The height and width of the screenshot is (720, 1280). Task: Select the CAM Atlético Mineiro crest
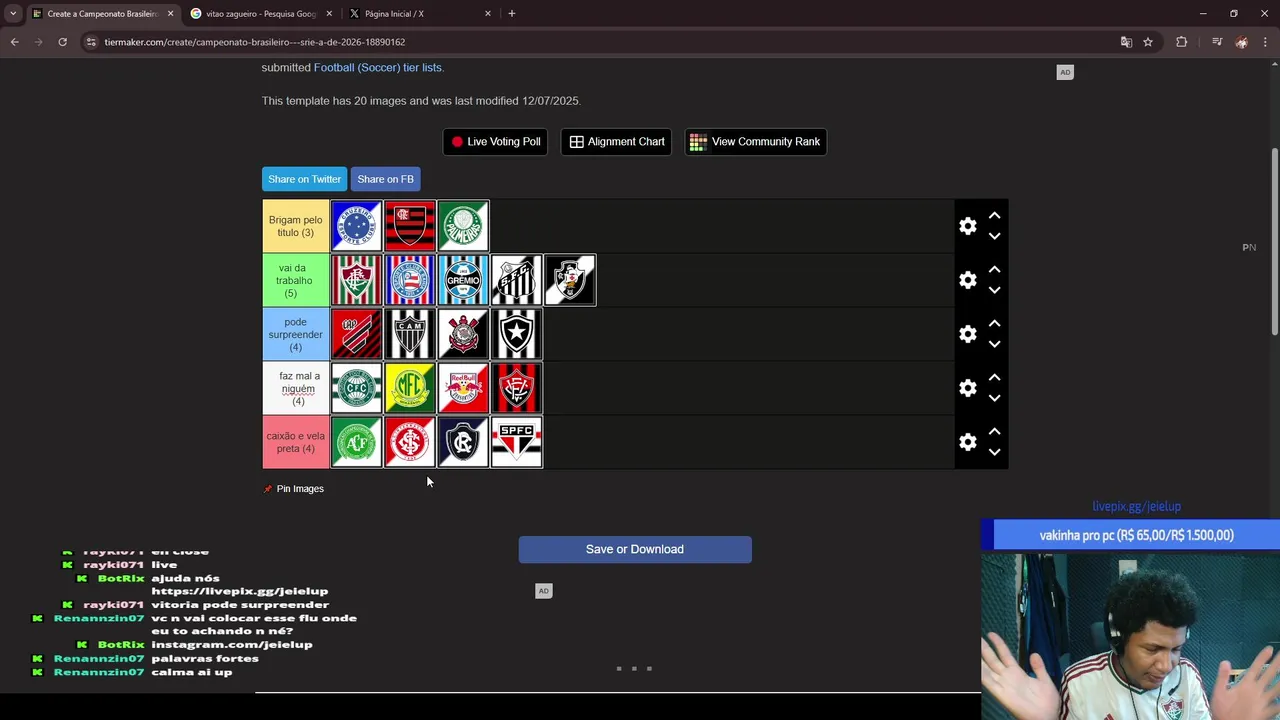point(410,334)
